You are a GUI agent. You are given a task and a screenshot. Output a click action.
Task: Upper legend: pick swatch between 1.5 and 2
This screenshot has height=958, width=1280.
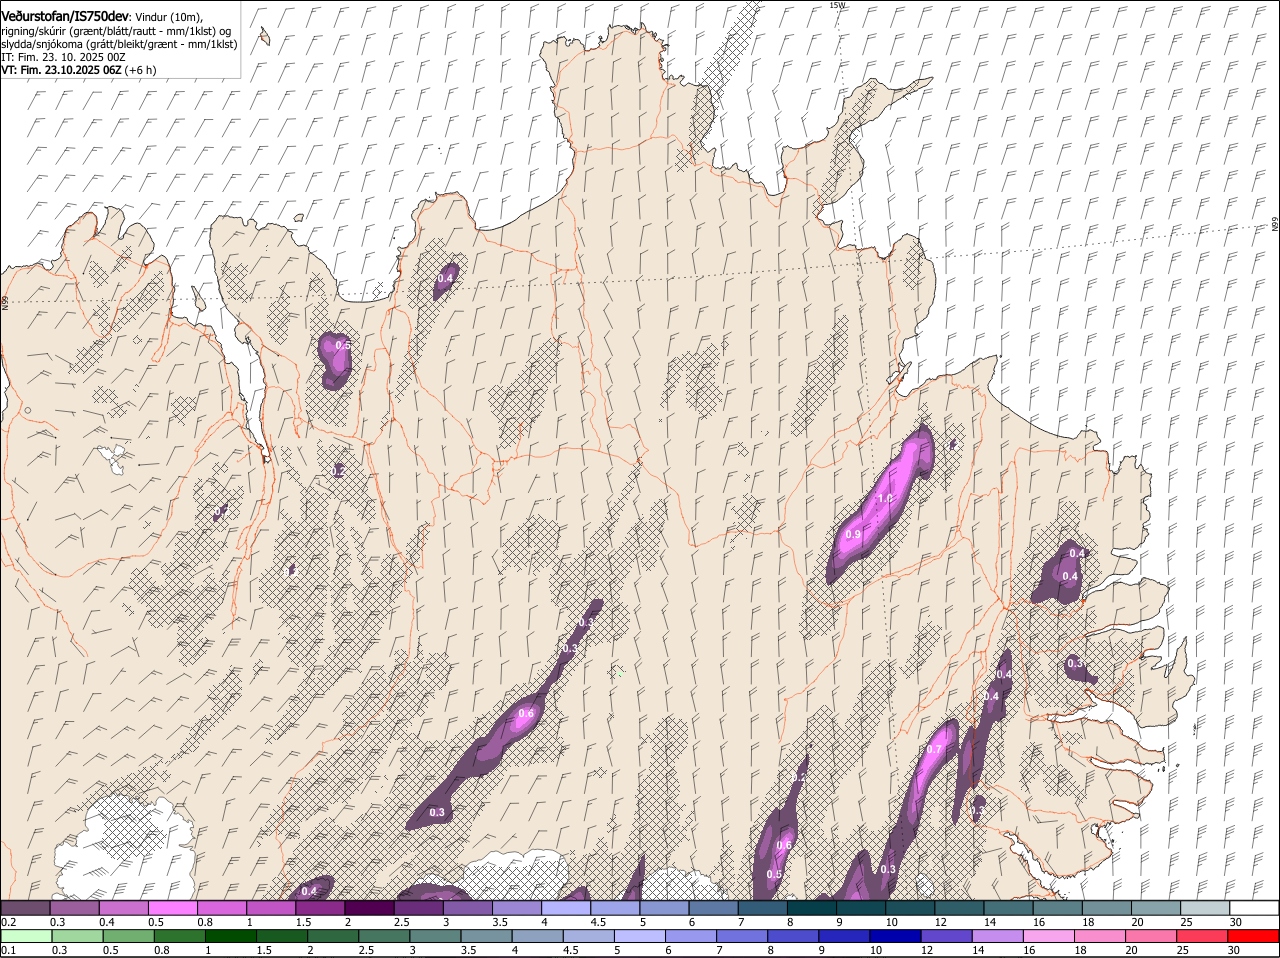(320, 908)
